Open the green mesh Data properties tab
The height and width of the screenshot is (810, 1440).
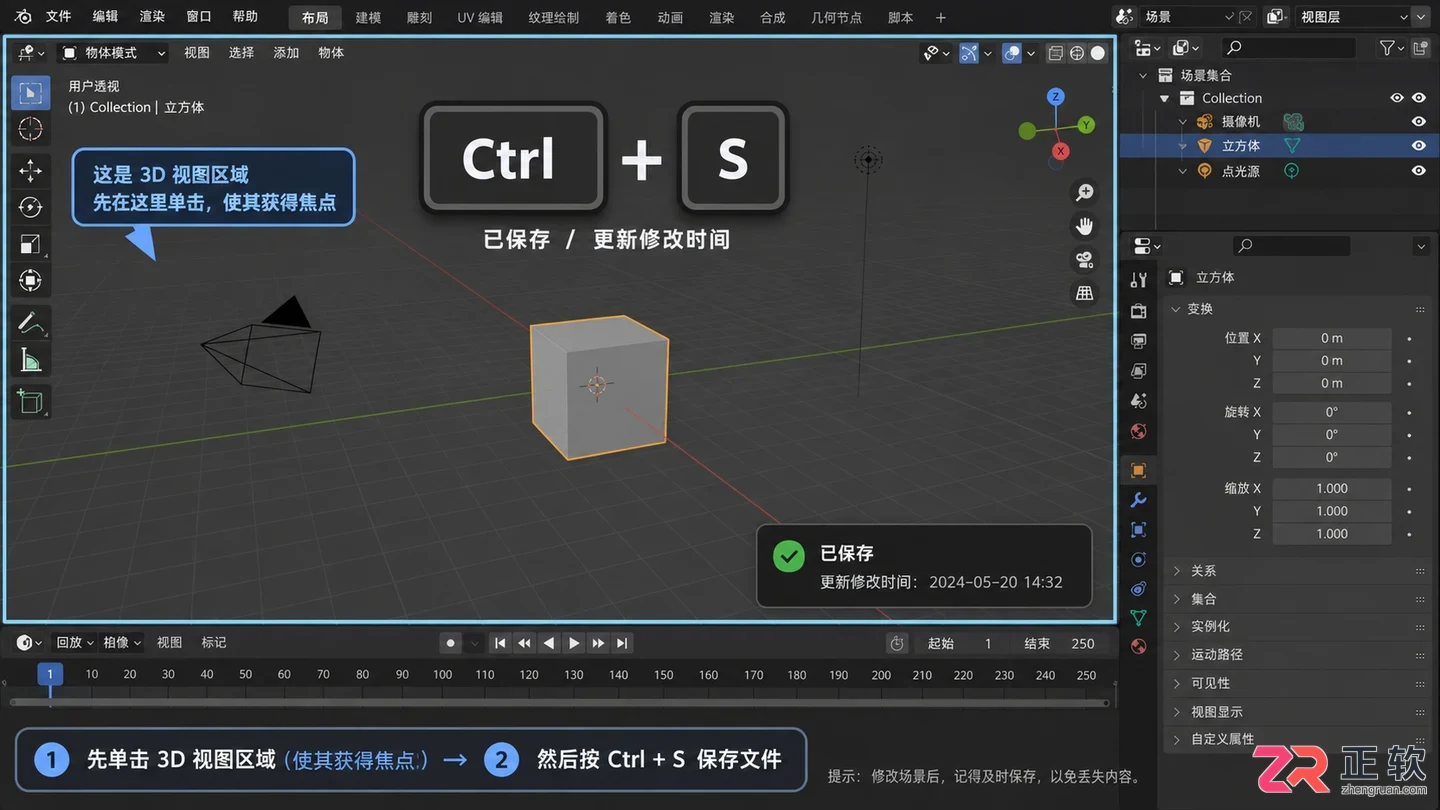click(1138, 617)
